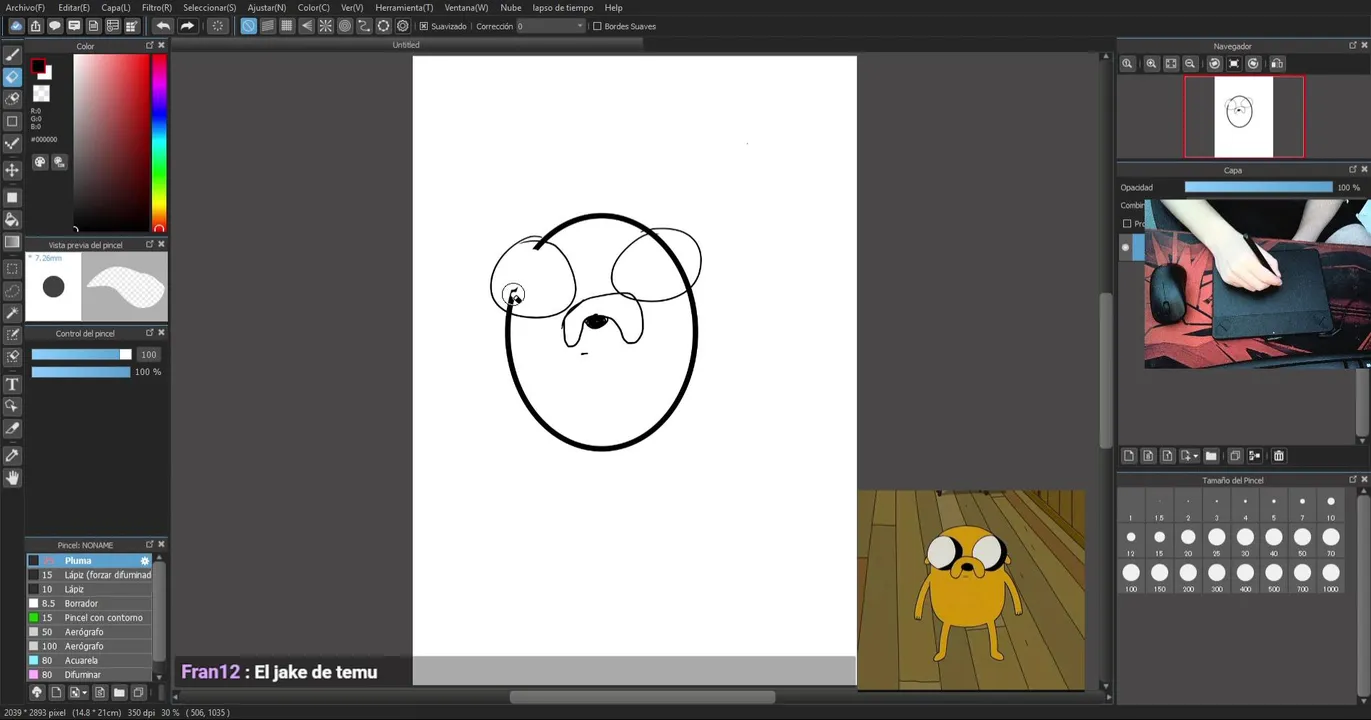This screenshot has width=1371, height=720.
Task: Click the snap settings gear icon
Action: [x=403, y=26]
